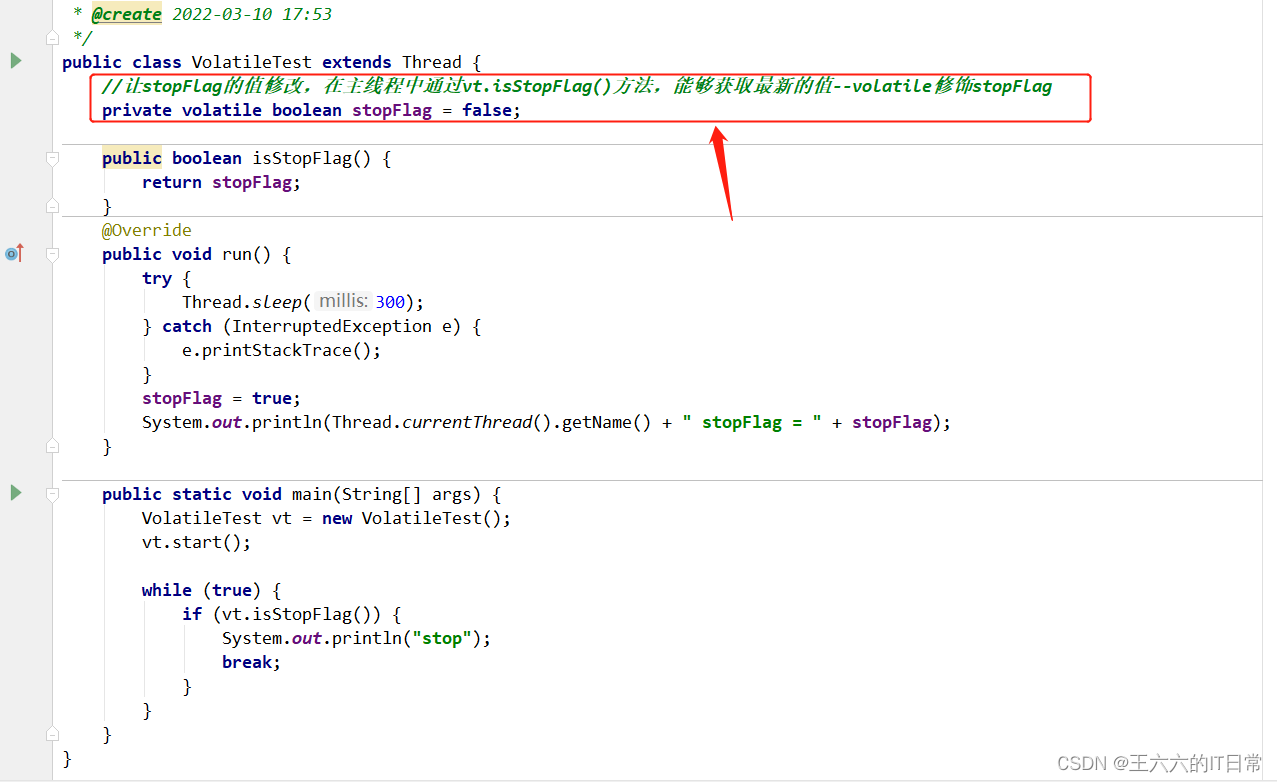Click the if keyword
This screenshot has width=1277, height=782.
[192, 614]
